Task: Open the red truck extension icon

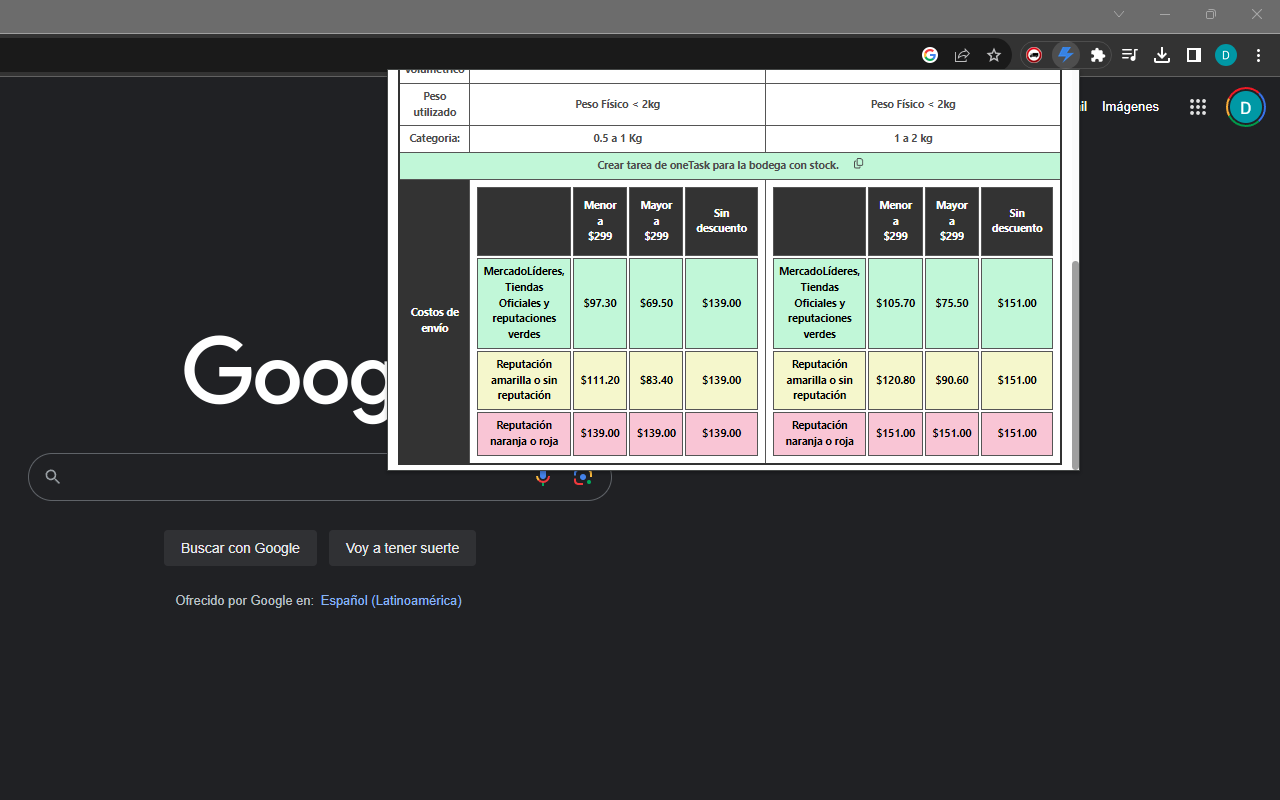Action: point(1034,55)
